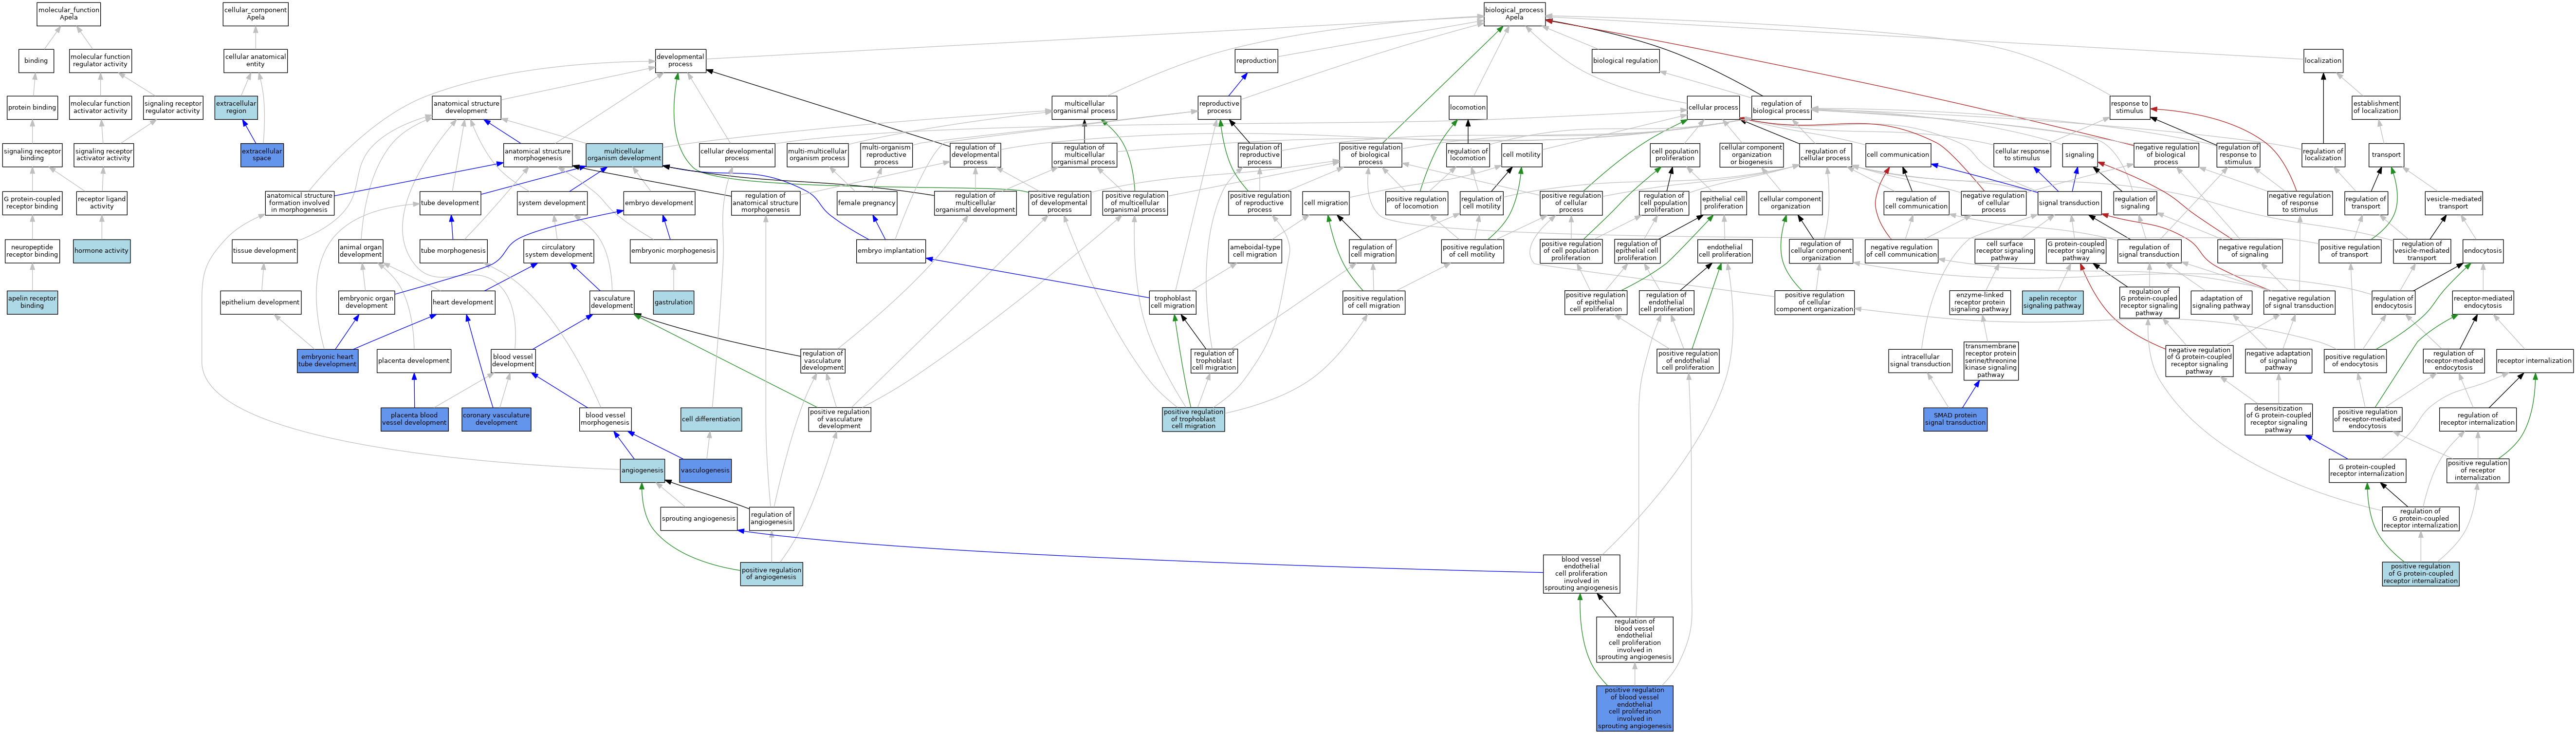Click the 'vasculogenesis' node

[x=705, y=470]
